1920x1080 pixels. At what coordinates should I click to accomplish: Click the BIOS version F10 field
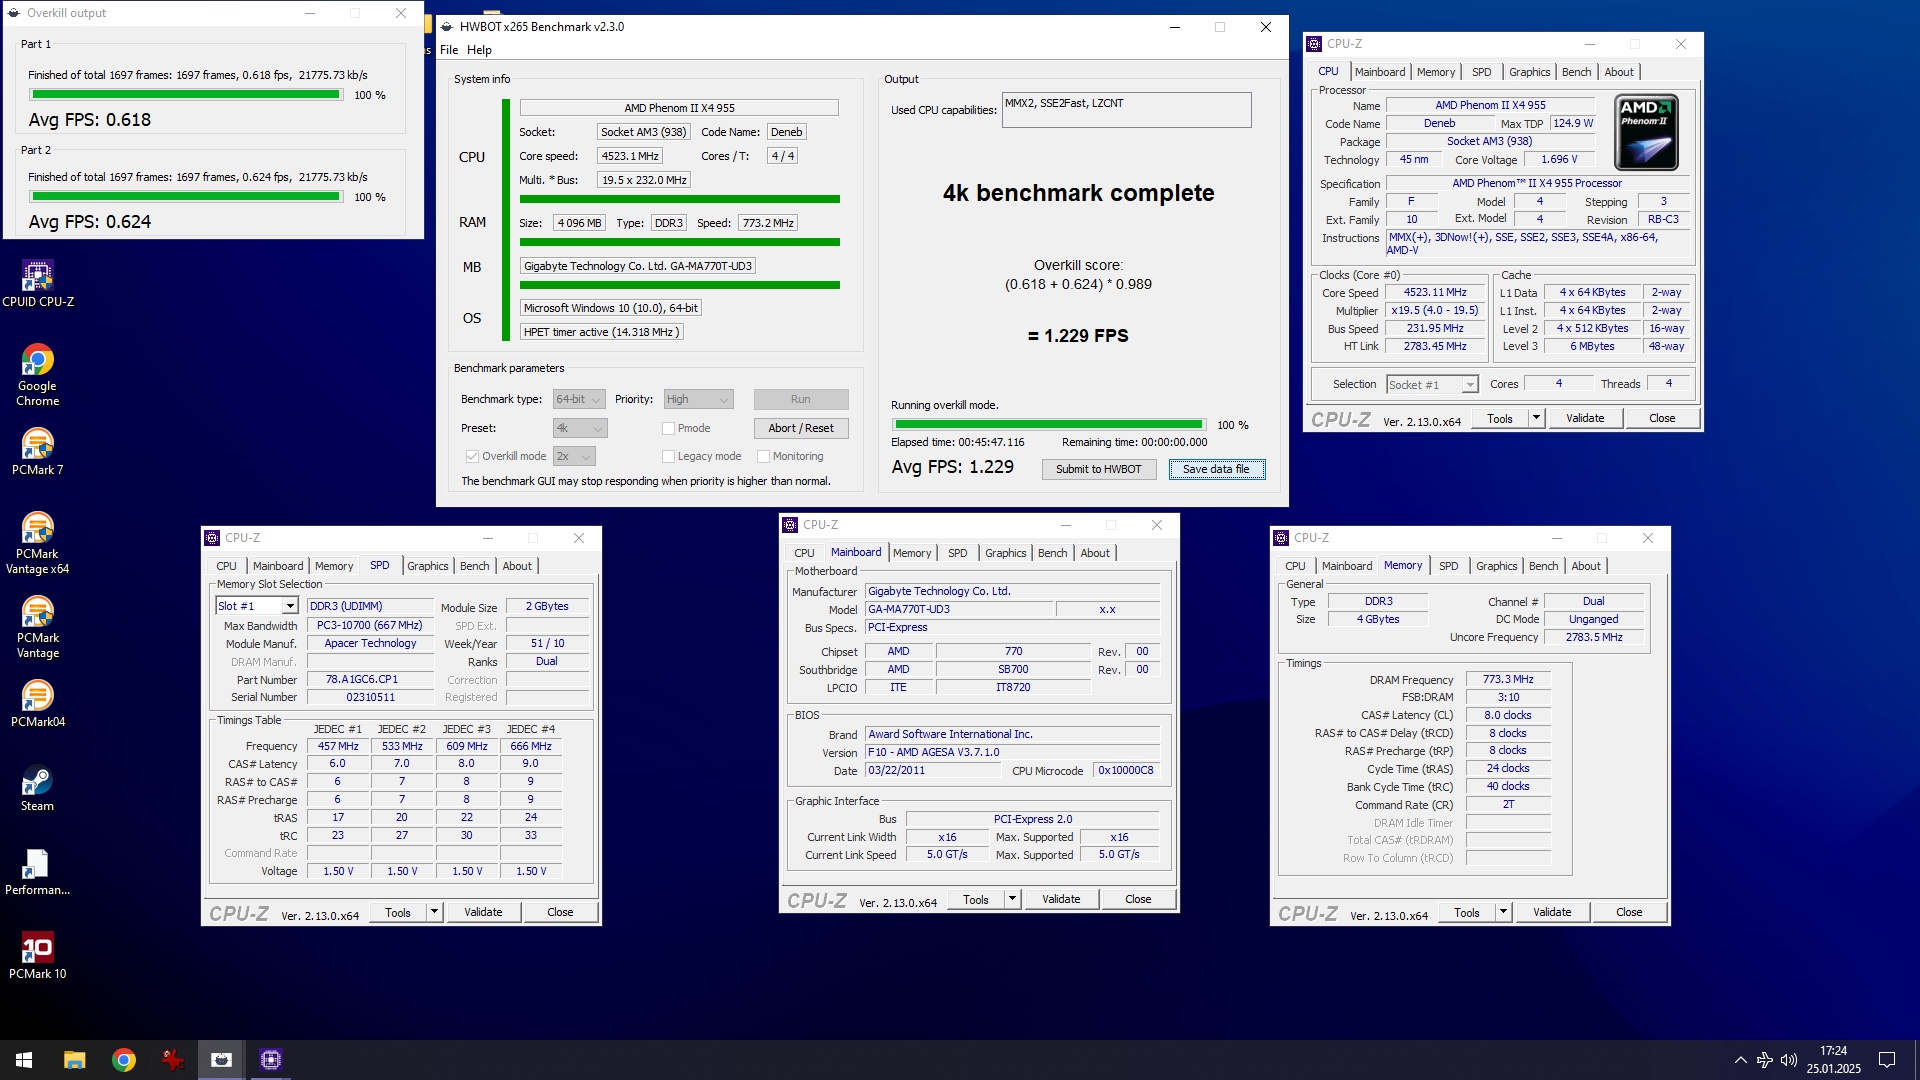click(x=1012, y=753)
